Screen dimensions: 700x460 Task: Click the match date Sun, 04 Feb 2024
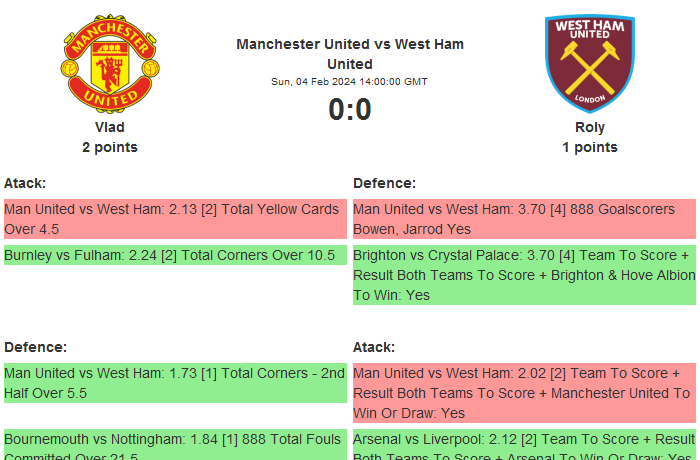pos(350,82)
